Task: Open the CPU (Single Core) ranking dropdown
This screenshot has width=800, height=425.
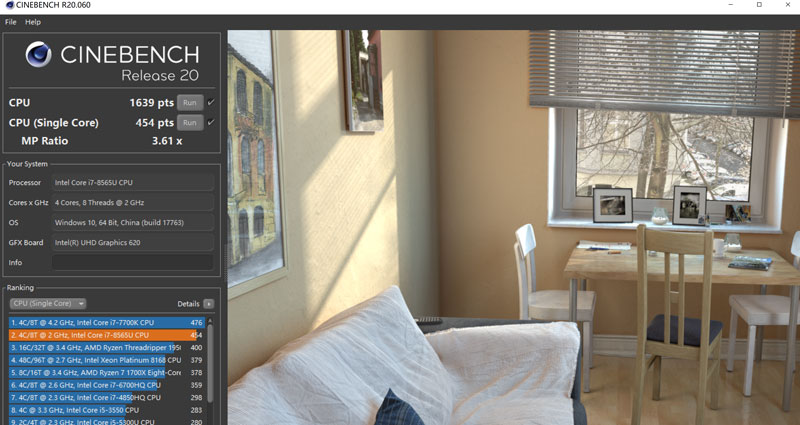Action: [x=47, y=304]
